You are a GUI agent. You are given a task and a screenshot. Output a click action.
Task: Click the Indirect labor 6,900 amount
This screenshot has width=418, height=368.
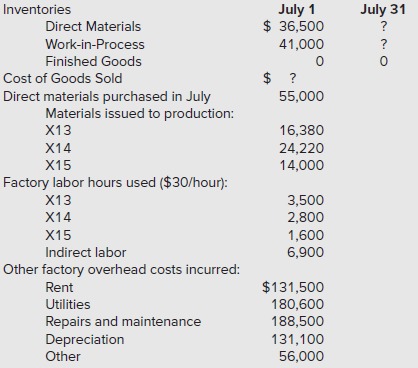click(306, 252)
